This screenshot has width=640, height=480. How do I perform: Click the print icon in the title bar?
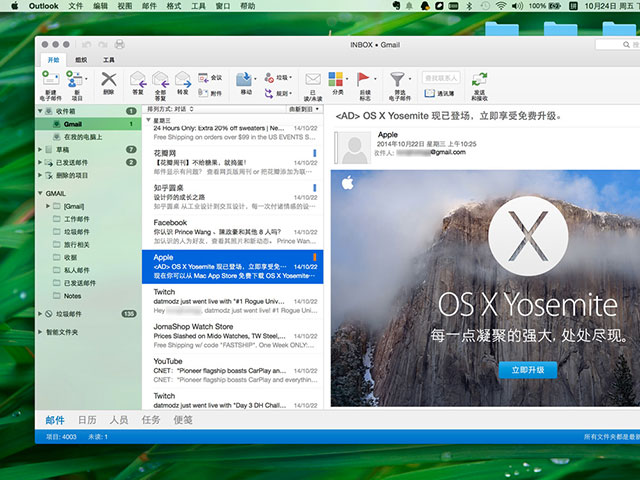pyautogui.click(x=119, y=44)
